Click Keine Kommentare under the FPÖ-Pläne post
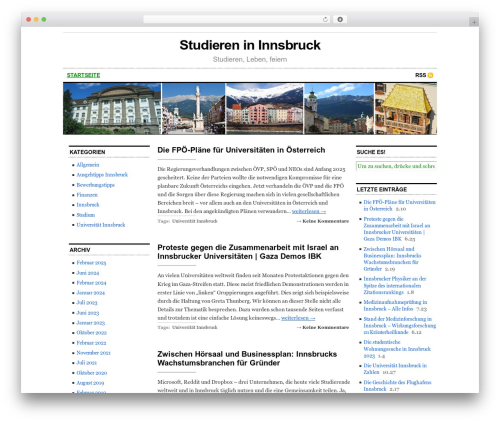Viewport: 500px width, 423px height. (x=325, y=221)
